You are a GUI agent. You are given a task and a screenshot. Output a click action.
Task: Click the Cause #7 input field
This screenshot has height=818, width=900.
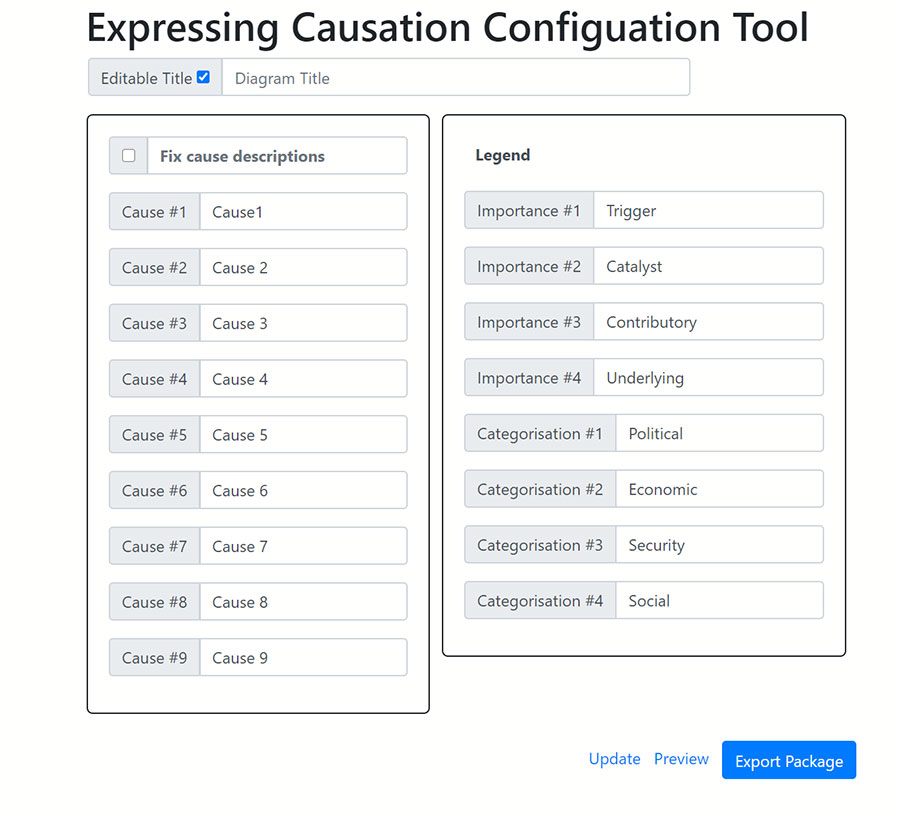[x=303, y=547]
